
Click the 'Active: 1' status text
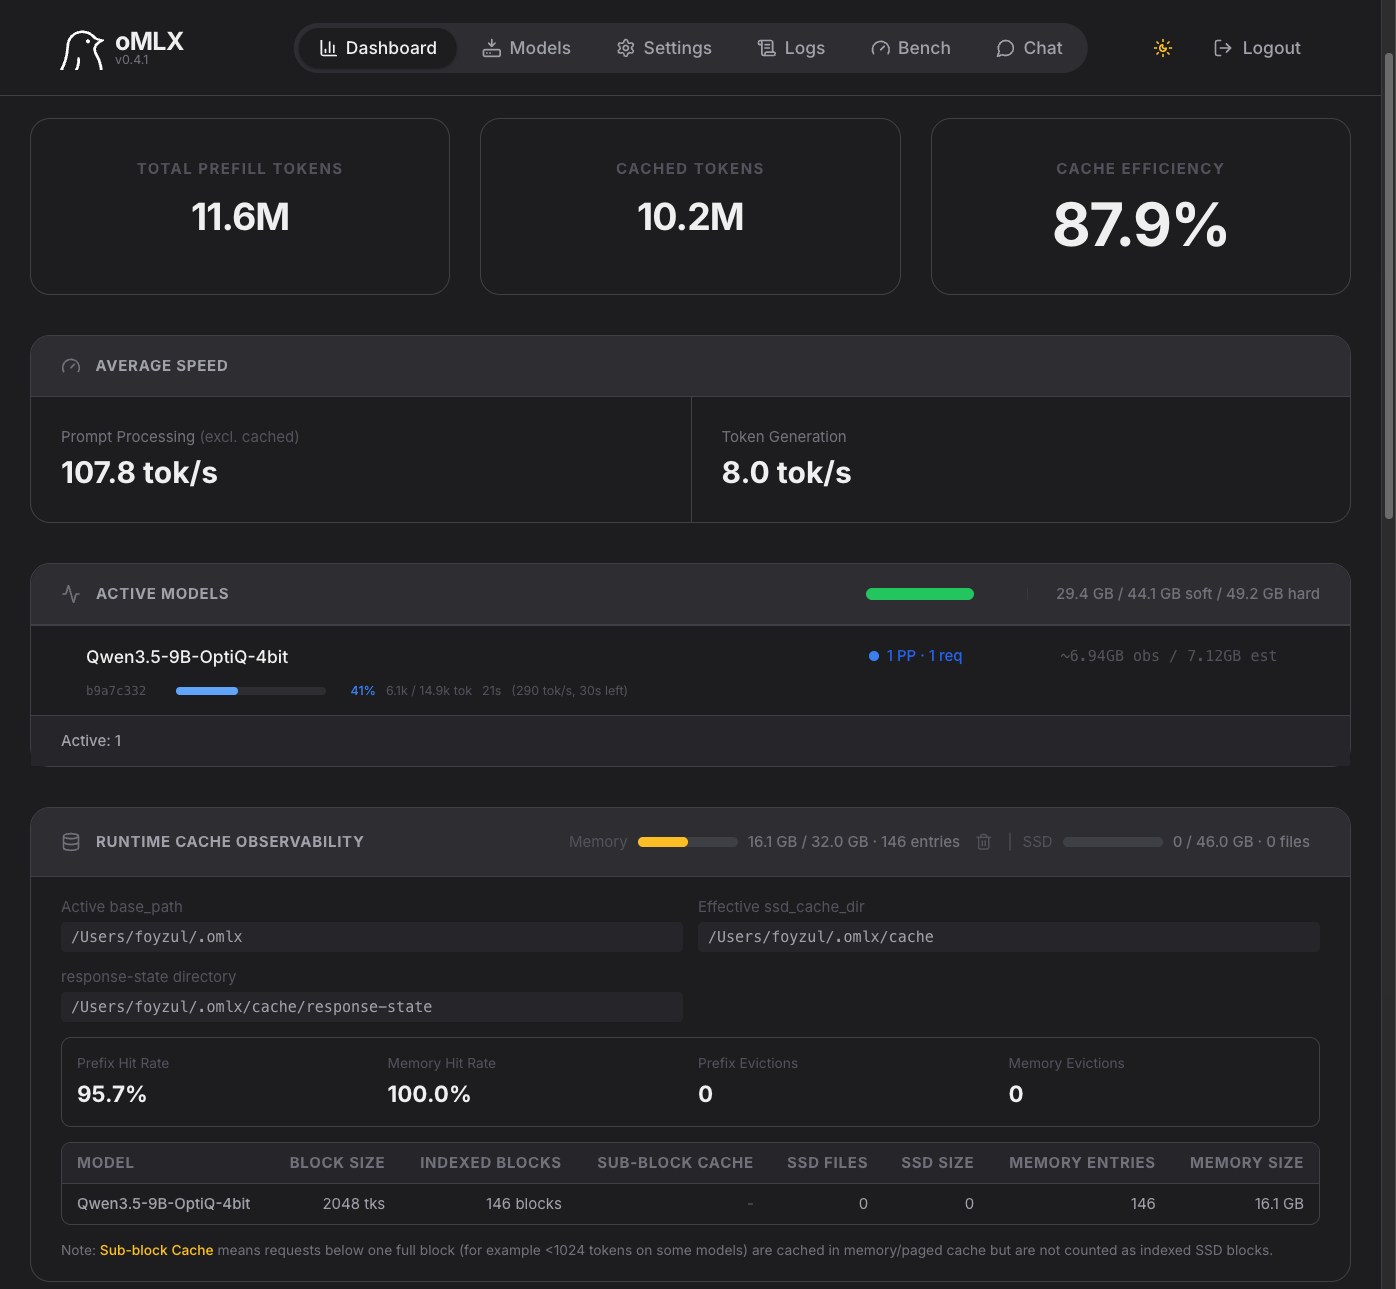(91, 741)
